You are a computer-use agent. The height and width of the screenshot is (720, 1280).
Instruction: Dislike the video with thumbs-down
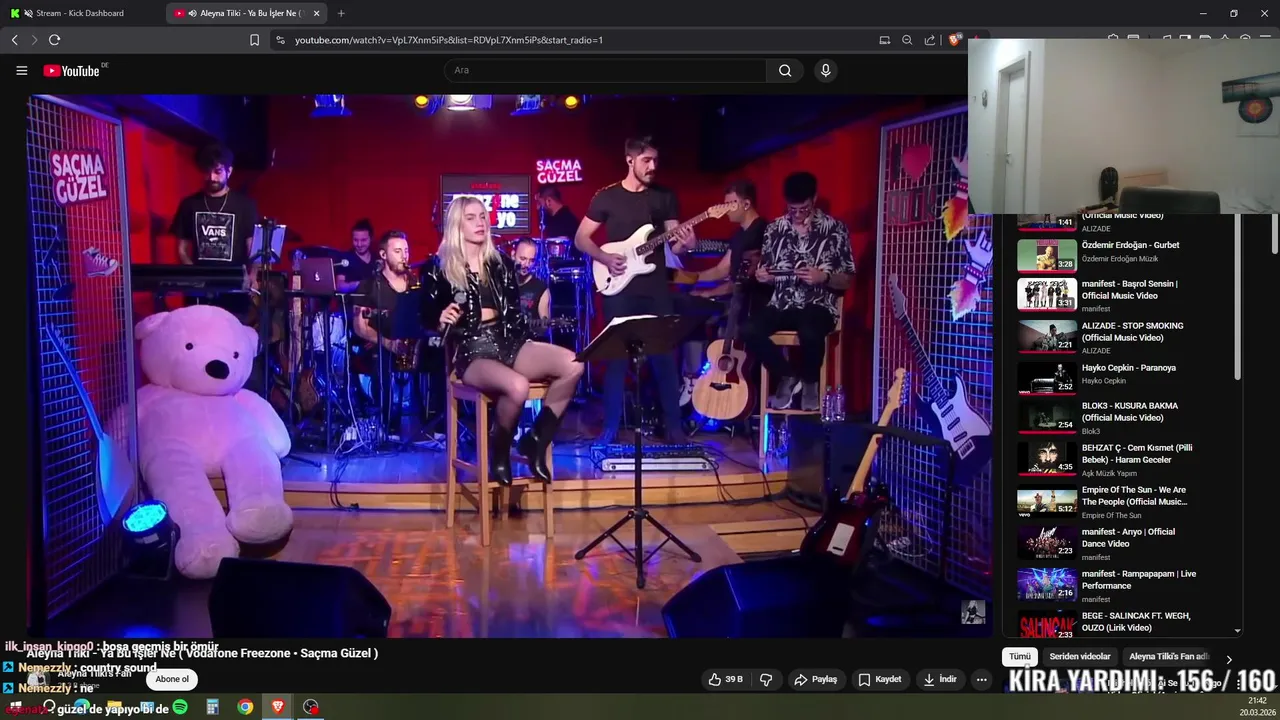tap(766, 679)
